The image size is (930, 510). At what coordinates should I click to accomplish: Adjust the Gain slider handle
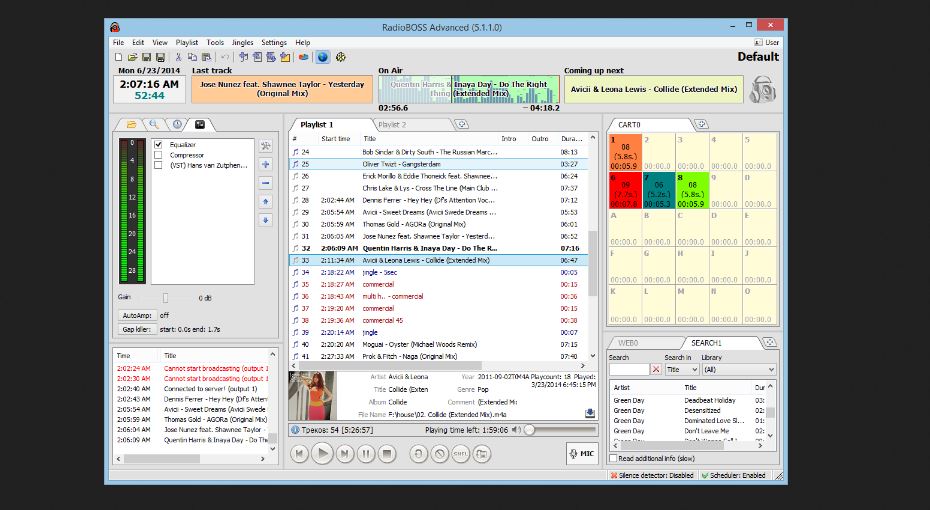[x=165, y=298]
